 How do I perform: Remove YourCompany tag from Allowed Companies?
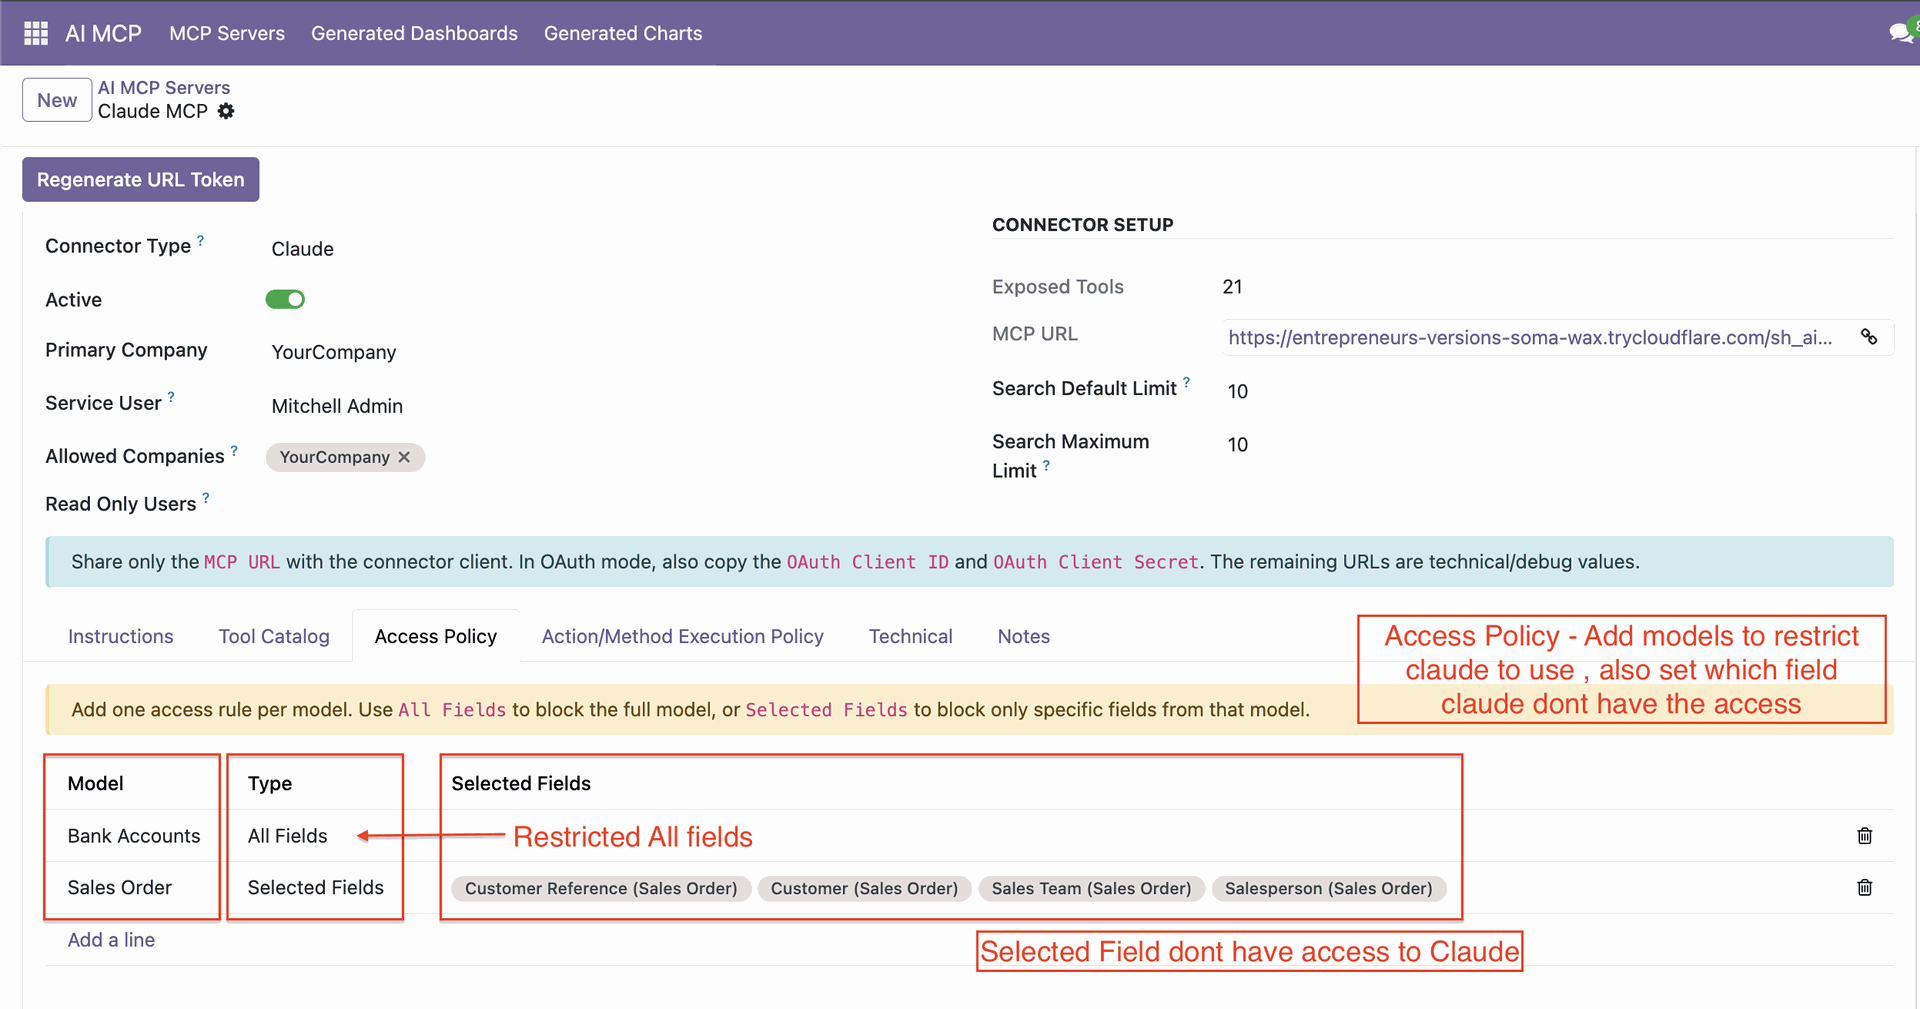pyautogui.click(x=404, y=457)
